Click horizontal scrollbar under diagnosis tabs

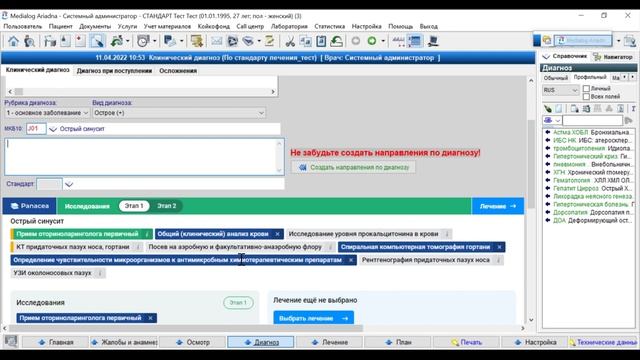[141, 92]
